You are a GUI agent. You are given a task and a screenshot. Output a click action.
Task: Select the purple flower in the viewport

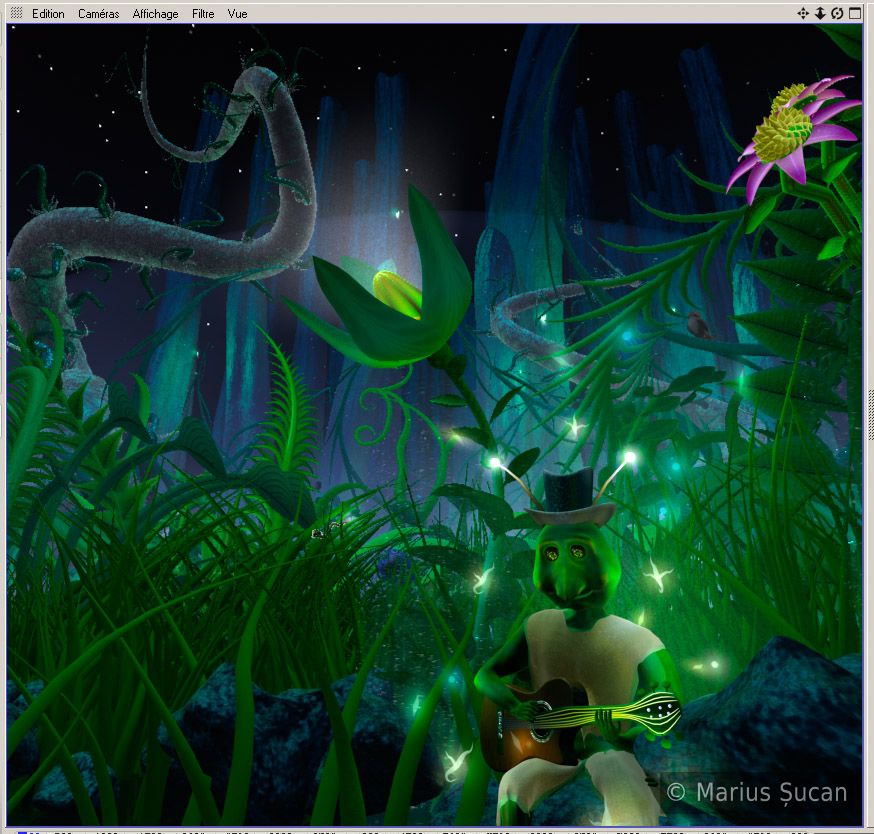click(790, 135)
